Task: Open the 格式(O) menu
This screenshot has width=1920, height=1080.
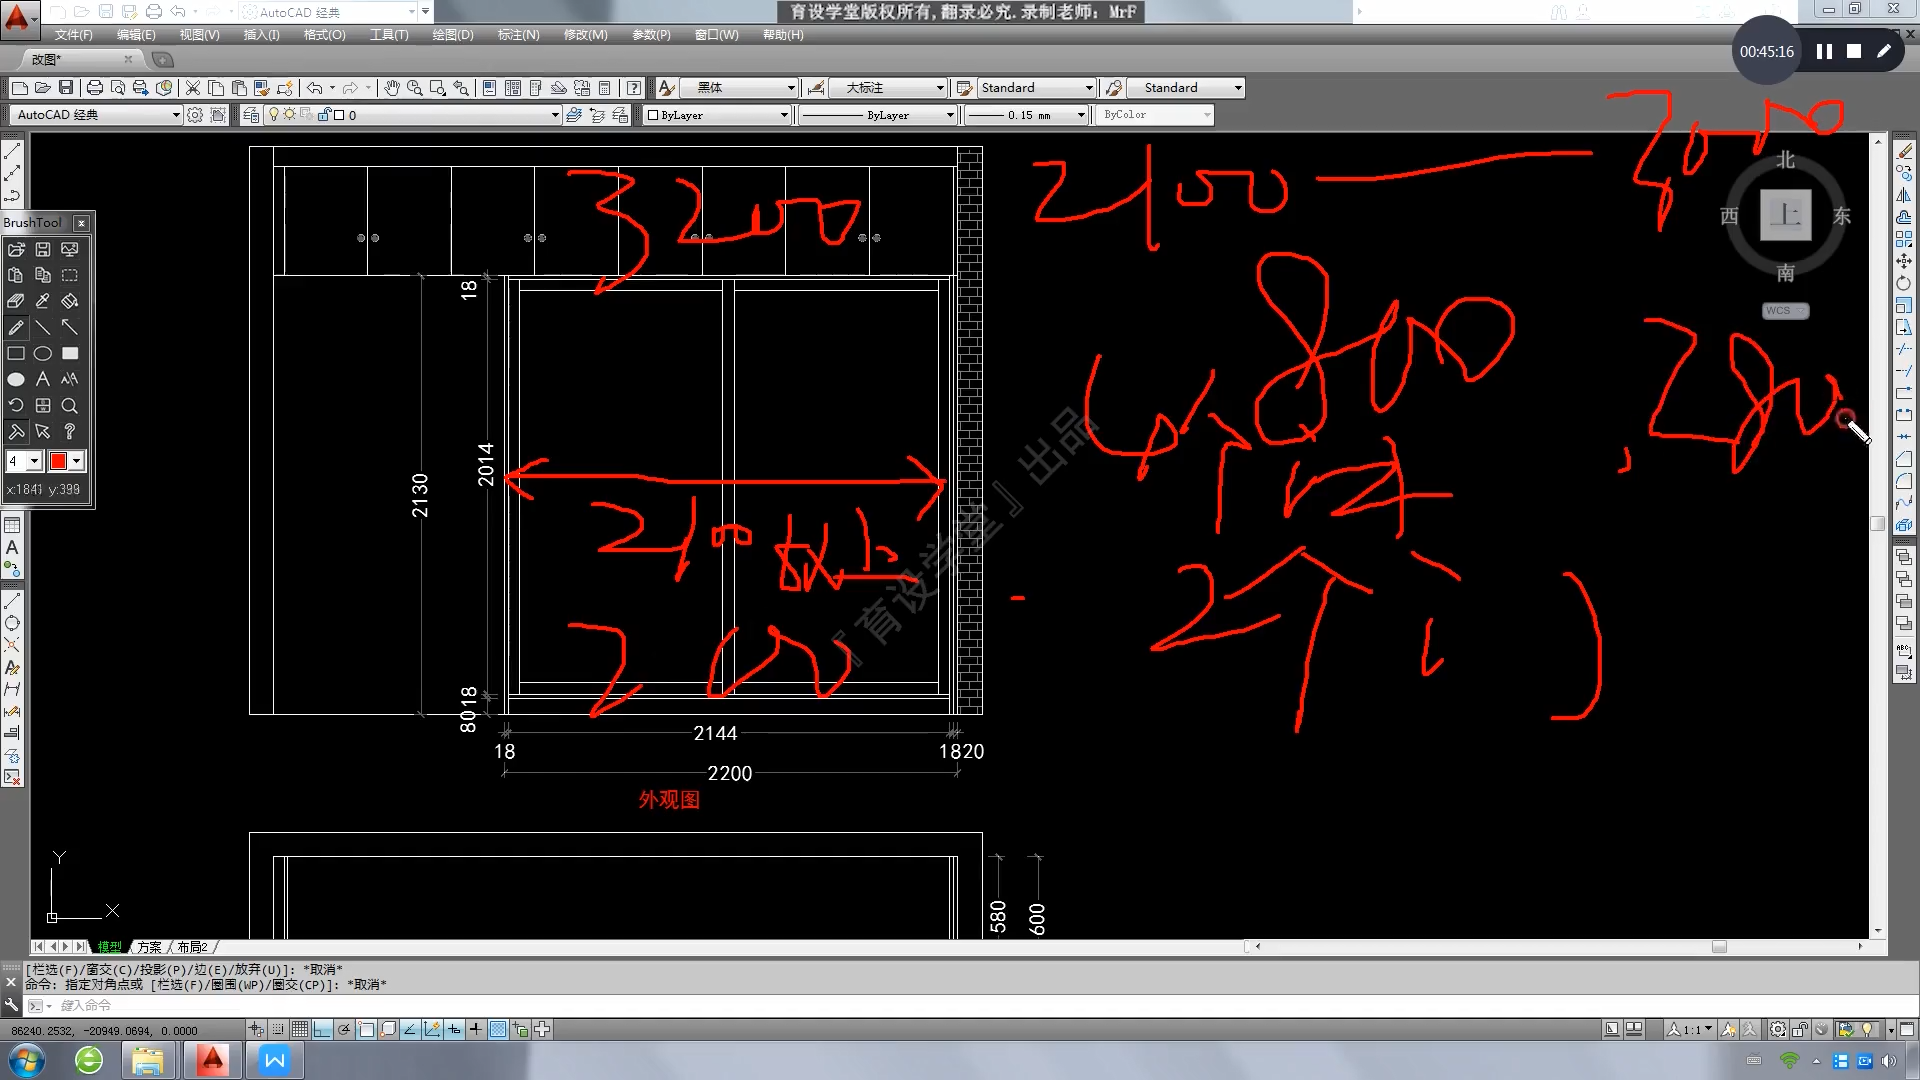Action: [x=324, y=35]
